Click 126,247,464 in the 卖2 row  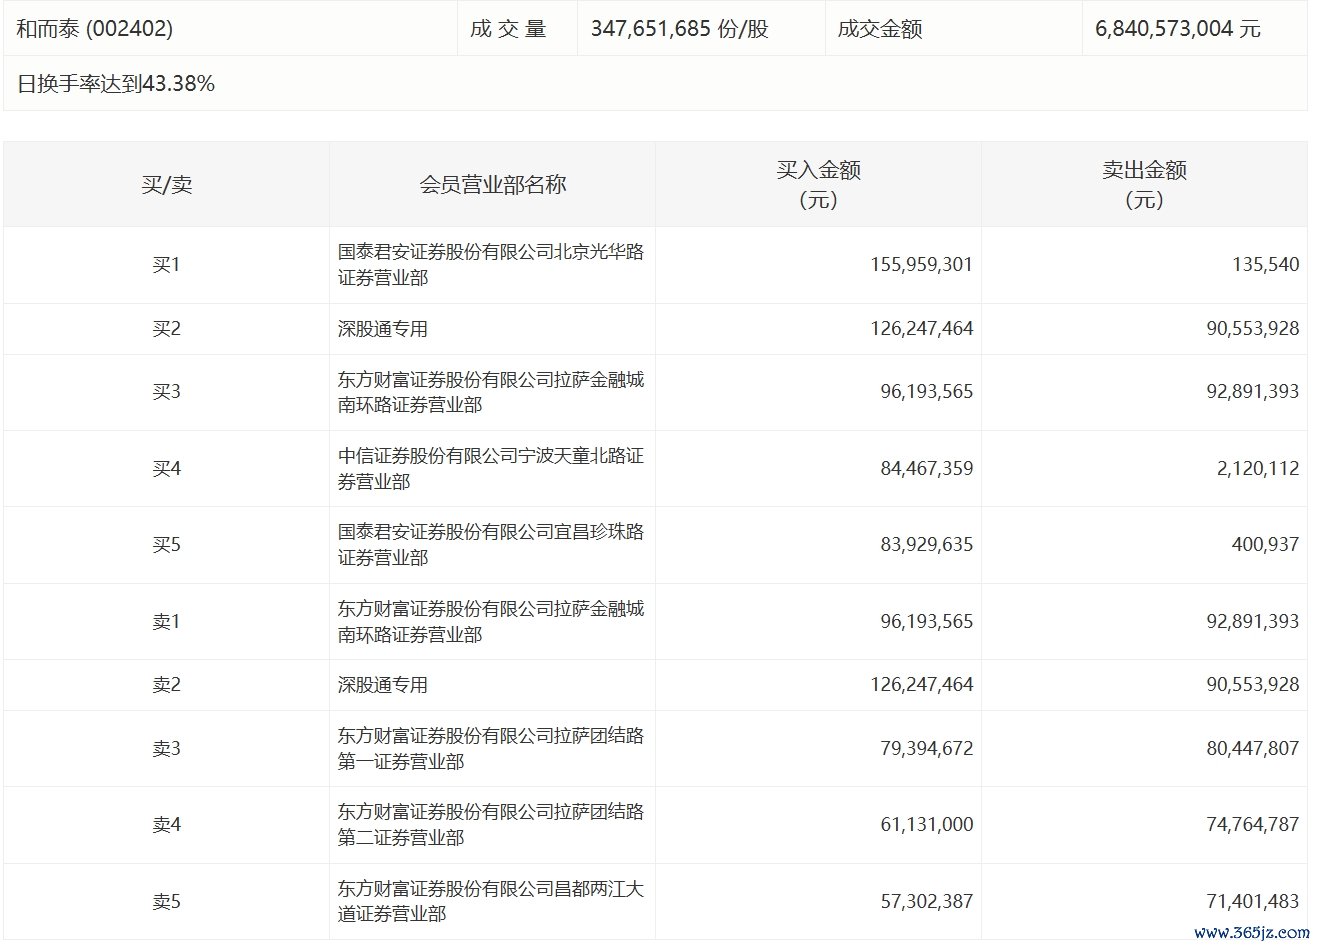coord(922,685)
